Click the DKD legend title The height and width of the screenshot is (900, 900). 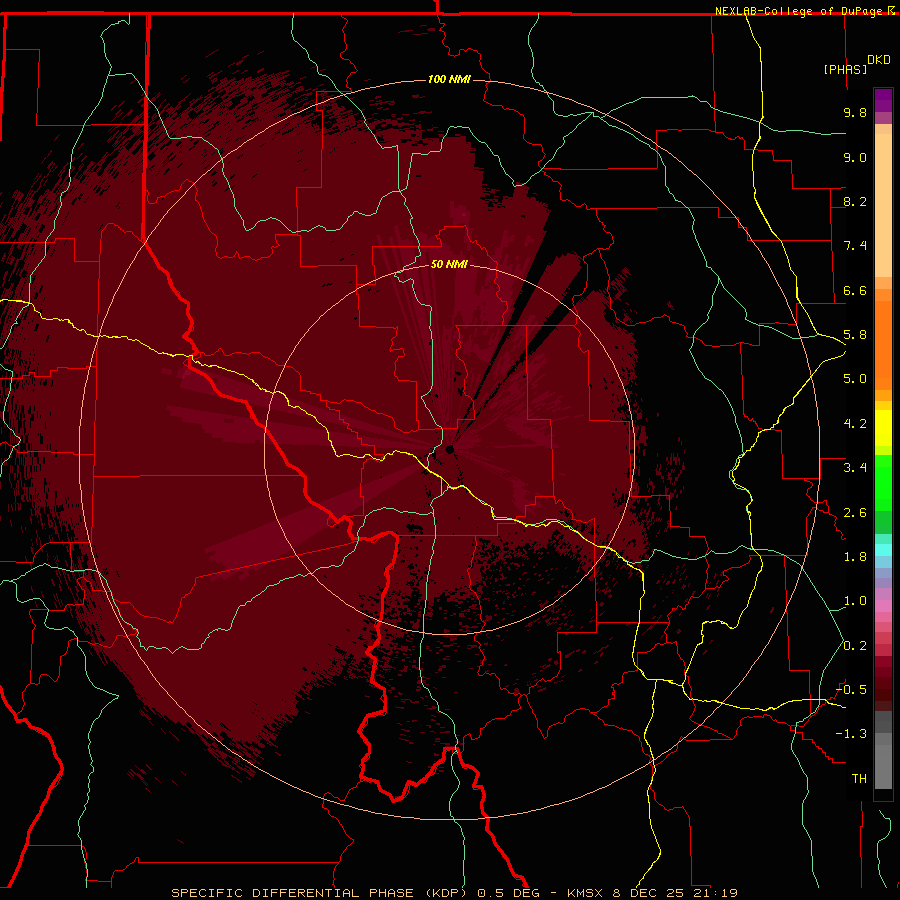click(879, 60)
